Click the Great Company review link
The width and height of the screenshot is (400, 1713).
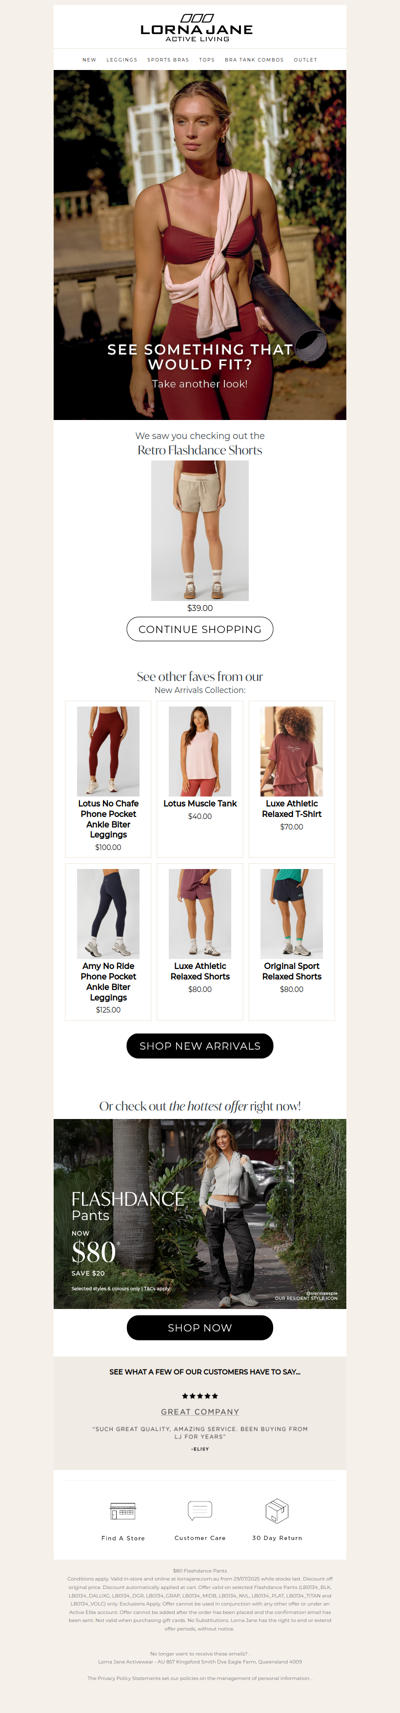(200, 1412)
